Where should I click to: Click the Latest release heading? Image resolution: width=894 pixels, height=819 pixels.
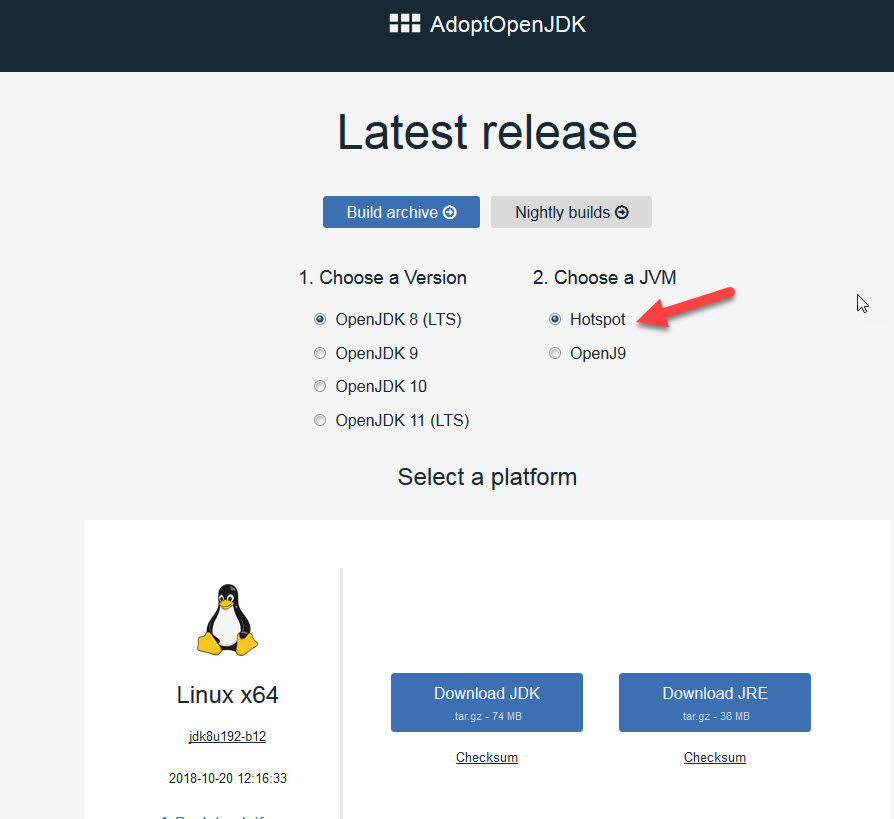tap(487, 132)
